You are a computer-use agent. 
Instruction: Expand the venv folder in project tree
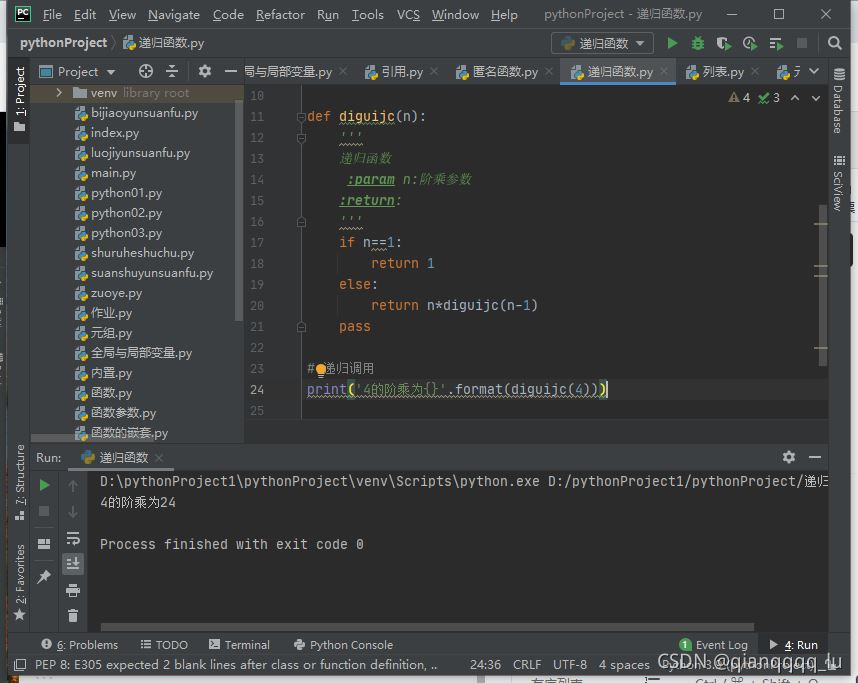(x=60, y=93)
